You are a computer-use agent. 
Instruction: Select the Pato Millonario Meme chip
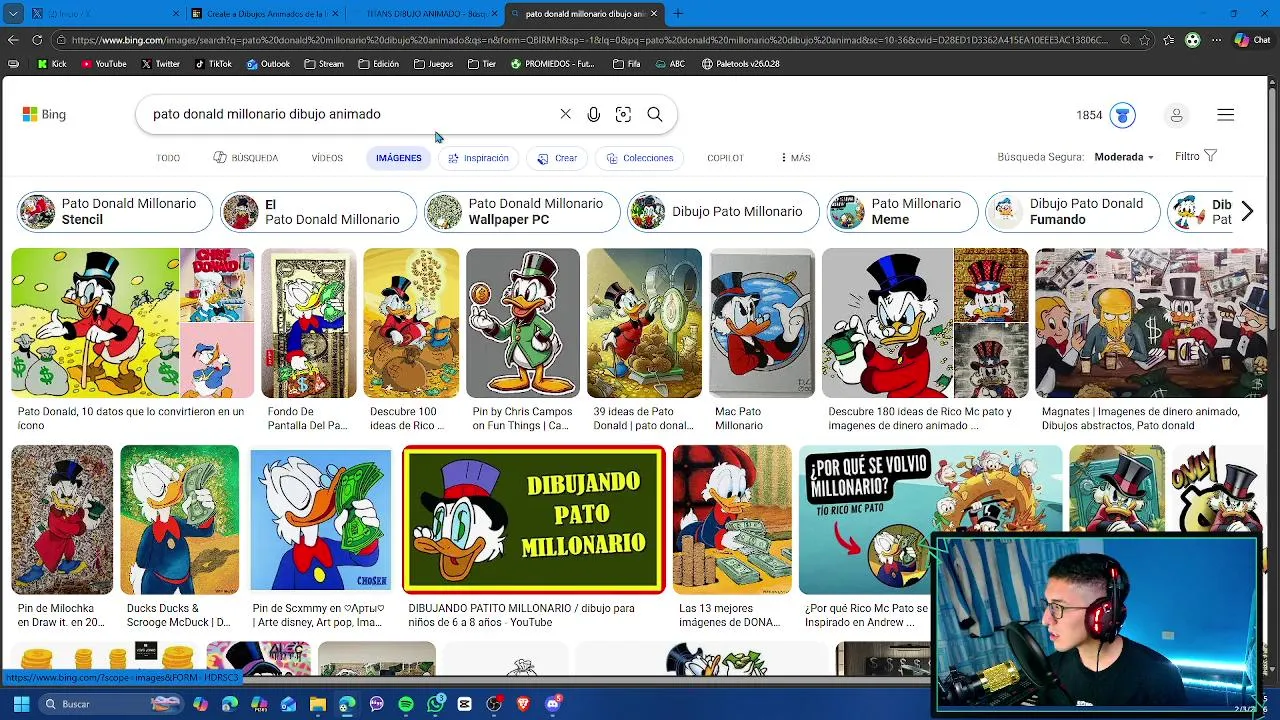[x=902, y=212]
